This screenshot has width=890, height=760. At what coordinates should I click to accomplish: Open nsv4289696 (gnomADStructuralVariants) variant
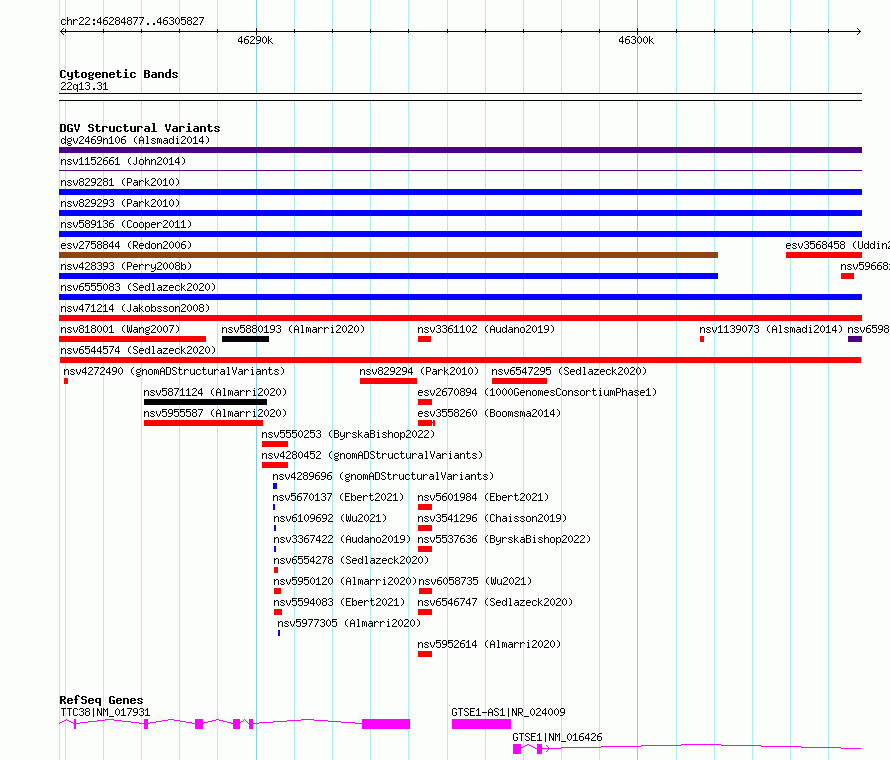tap(383, 476)
